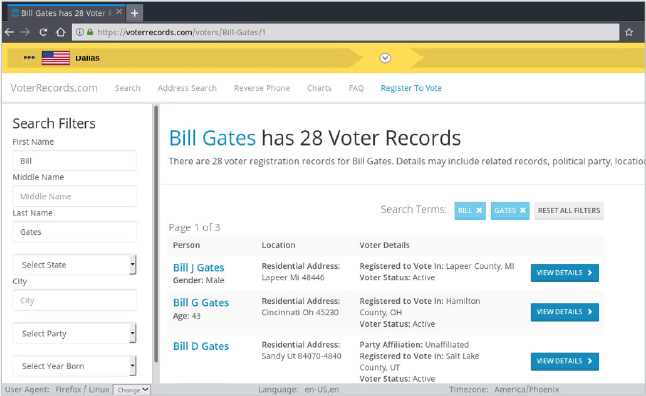Click the Dallas label in yellow bar

pyautogui.click(x=87, y=58)
